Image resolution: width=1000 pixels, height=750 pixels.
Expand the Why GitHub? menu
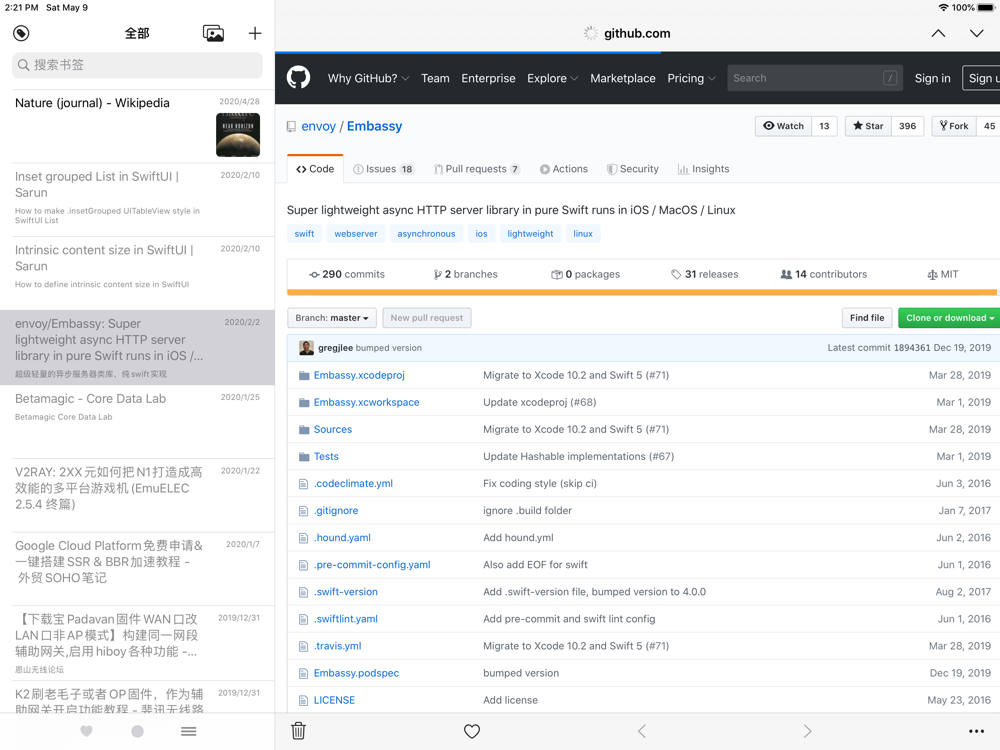368,78
